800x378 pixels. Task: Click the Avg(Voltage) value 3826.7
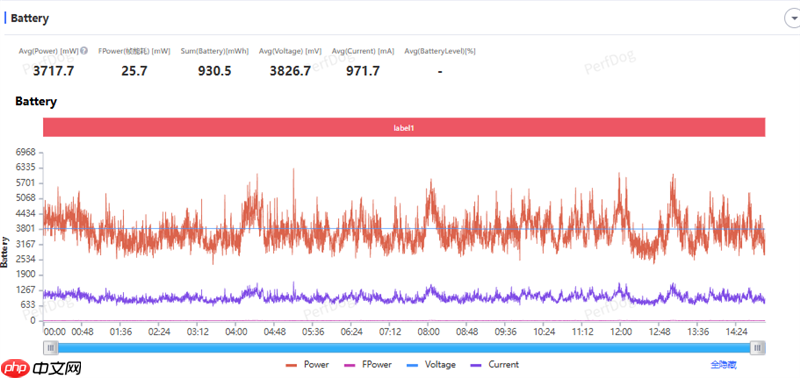[x=290, y=71]
